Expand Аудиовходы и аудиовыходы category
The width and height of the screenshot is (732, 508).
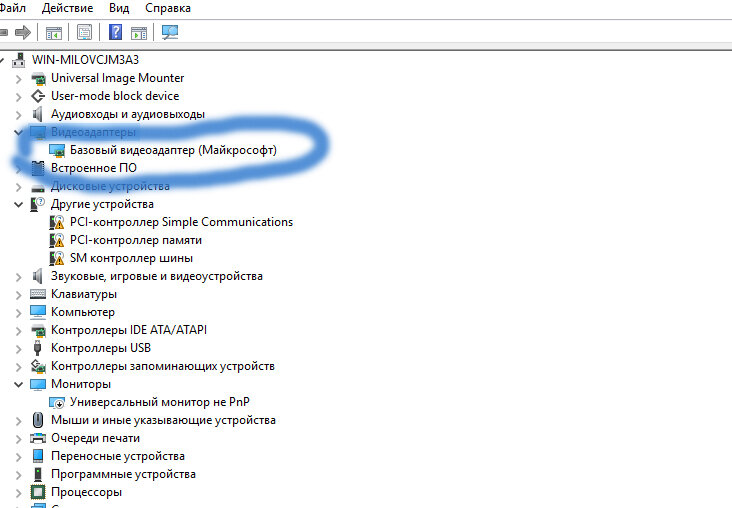pos(18,115)
